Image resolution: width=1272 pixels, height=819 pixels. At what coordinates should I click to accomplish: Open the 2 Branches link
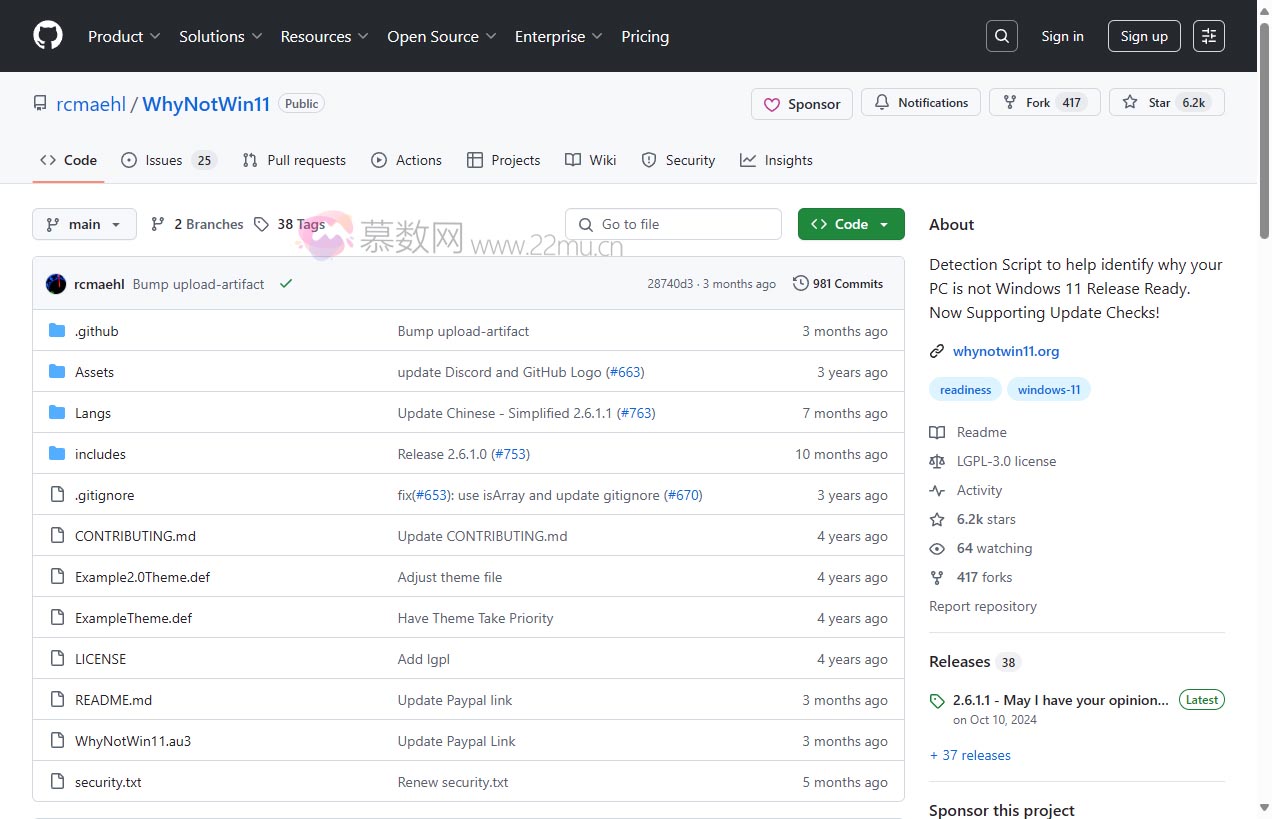click(197, 224)
